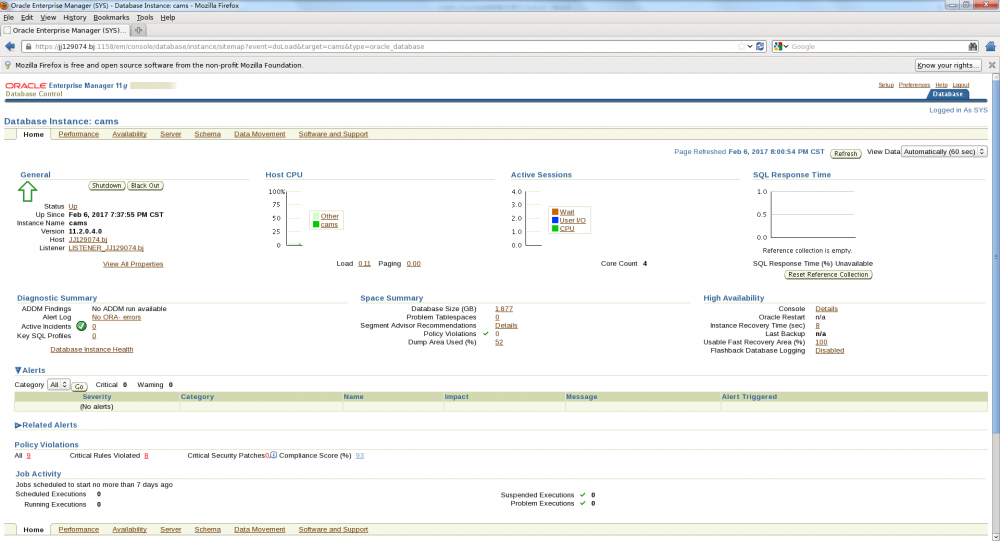Open View Data refresh interval dropdown

click(x=944, y=151)
